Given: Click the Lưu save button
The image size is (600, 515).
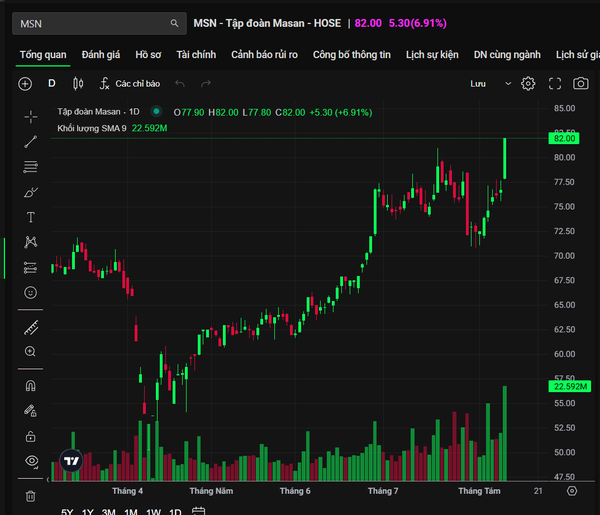Looking at the screenshot, I should [x=478, y=84].
